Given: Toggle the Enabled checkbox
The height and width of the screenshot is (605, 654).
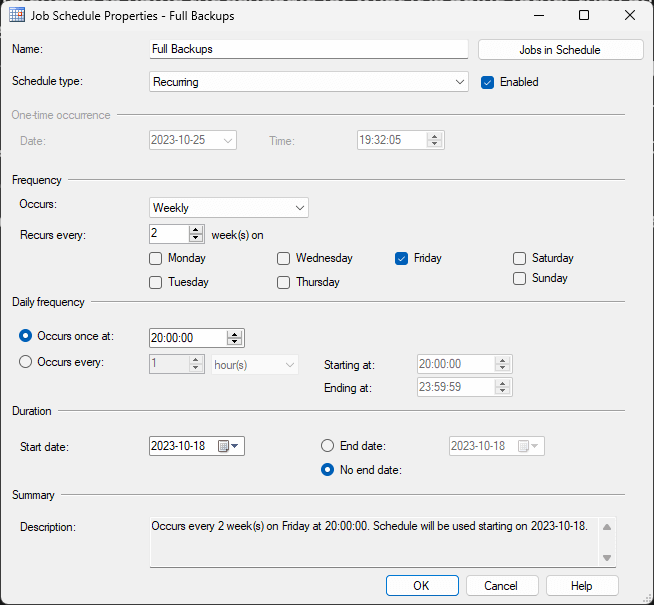Looking at the screenshot, I should point(488,82).
